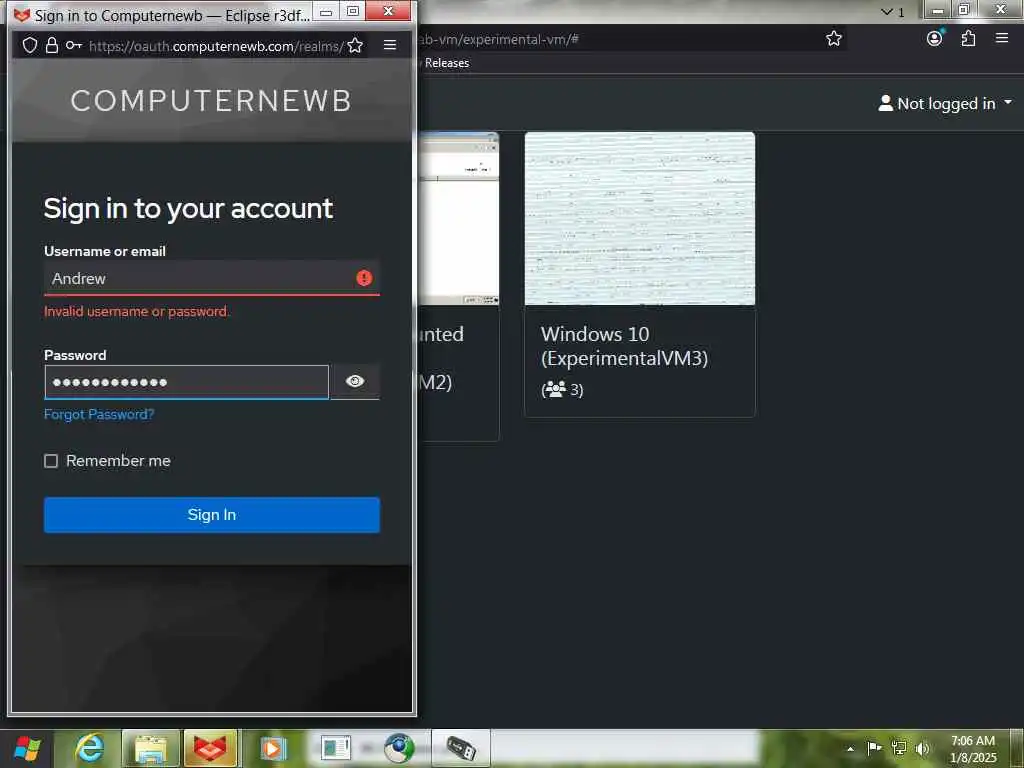Click the Sign In button
Image resolution: width=1024 pixels, height=768 pixels.
pyautogui.click(x=212, y=515)
